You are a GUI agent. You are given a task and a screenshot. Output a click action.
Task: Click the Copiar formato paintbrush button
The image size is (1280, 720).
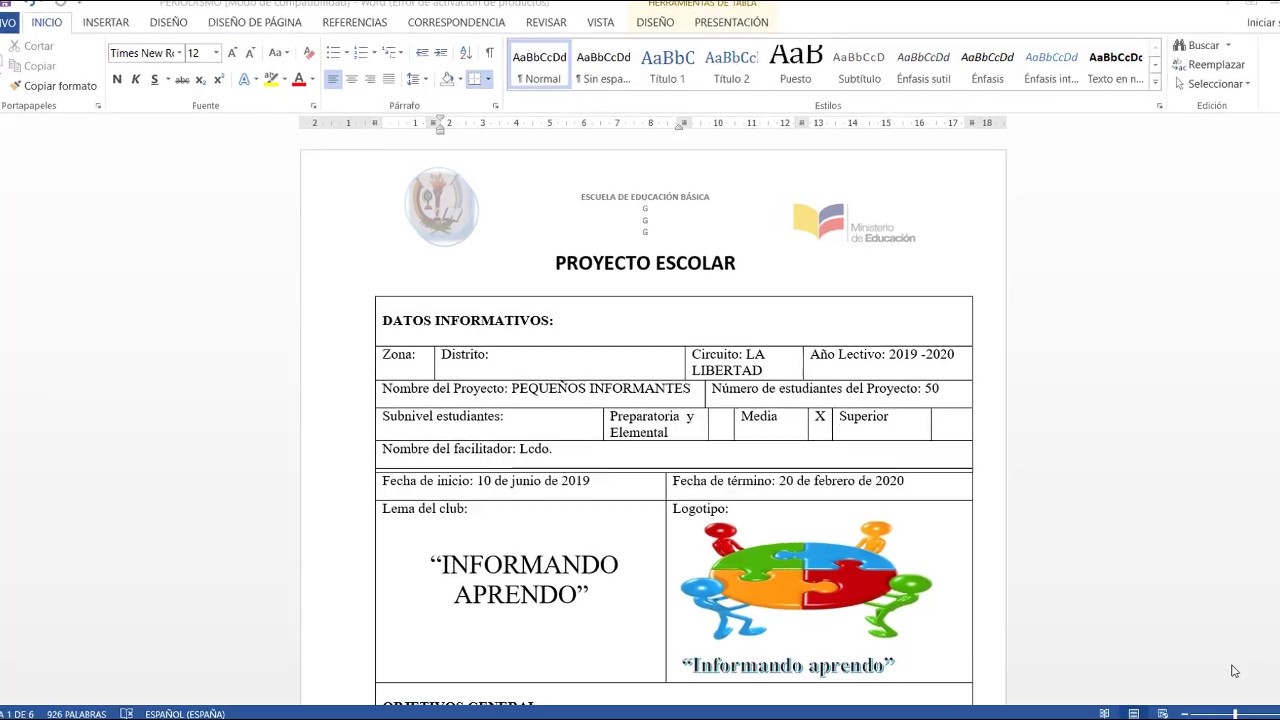coord(53,86)
